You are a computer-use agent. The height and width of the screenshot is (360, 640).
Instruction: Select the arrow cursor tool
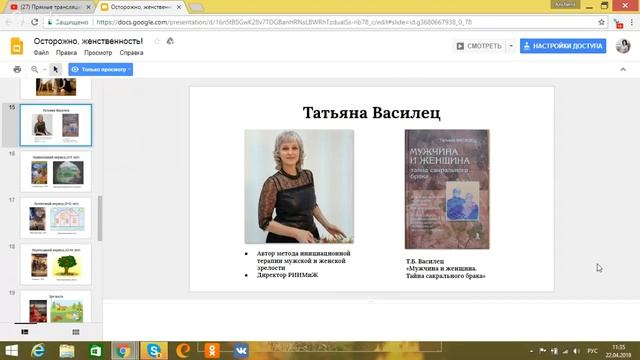(56, 69)
